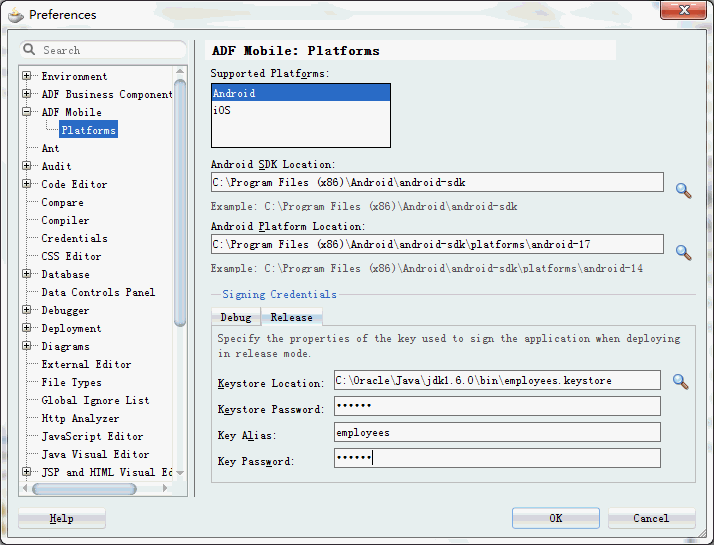Screen dimensions: 714x545
Task: Click the Keystore Location text field
Action: pyautogui.click(x=497, y=380)
